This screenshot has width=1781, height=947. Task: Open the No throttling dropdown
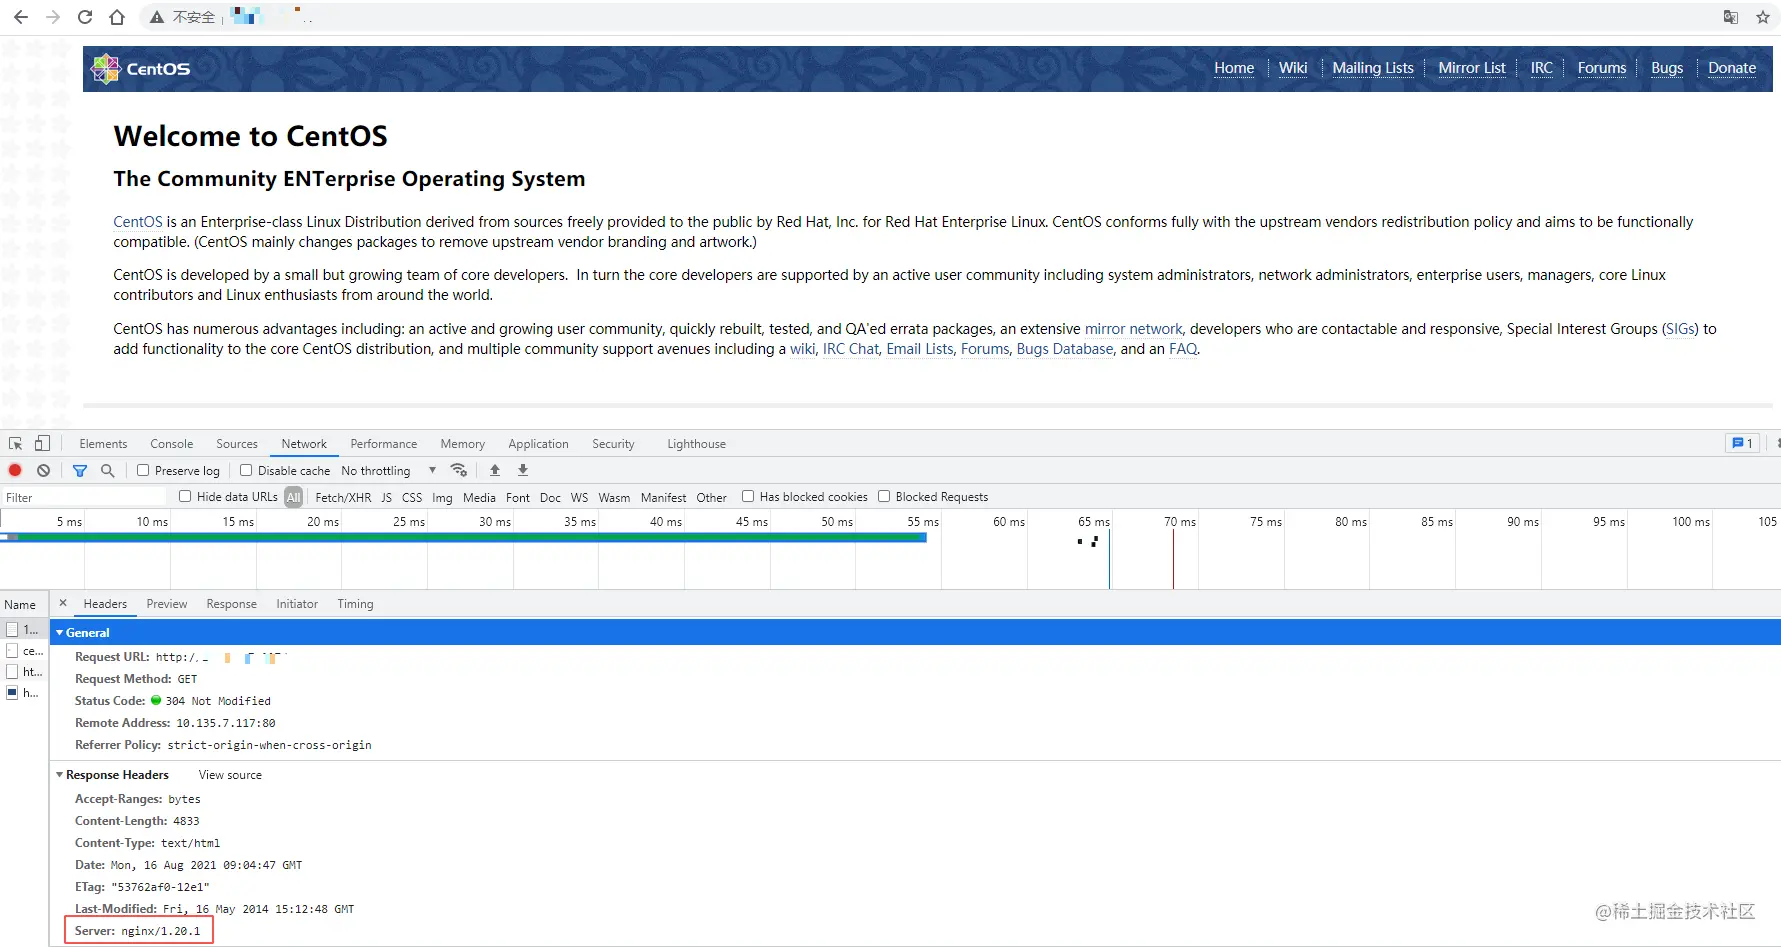click(x=388, y=470)
